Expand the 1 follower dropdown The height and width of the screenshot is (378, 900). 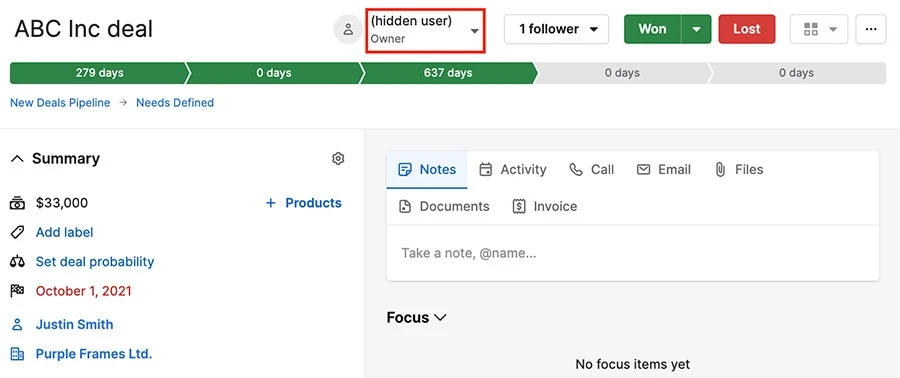click(556, 29)
